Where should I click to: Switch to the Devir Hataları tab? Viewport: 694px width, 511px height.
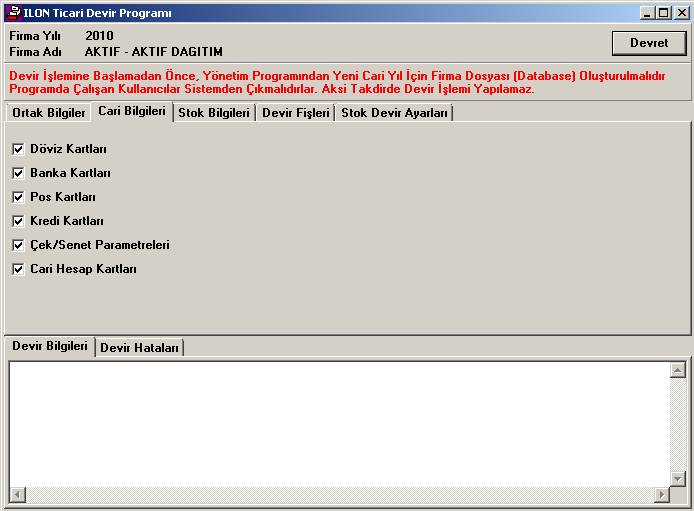pos(139,348)
